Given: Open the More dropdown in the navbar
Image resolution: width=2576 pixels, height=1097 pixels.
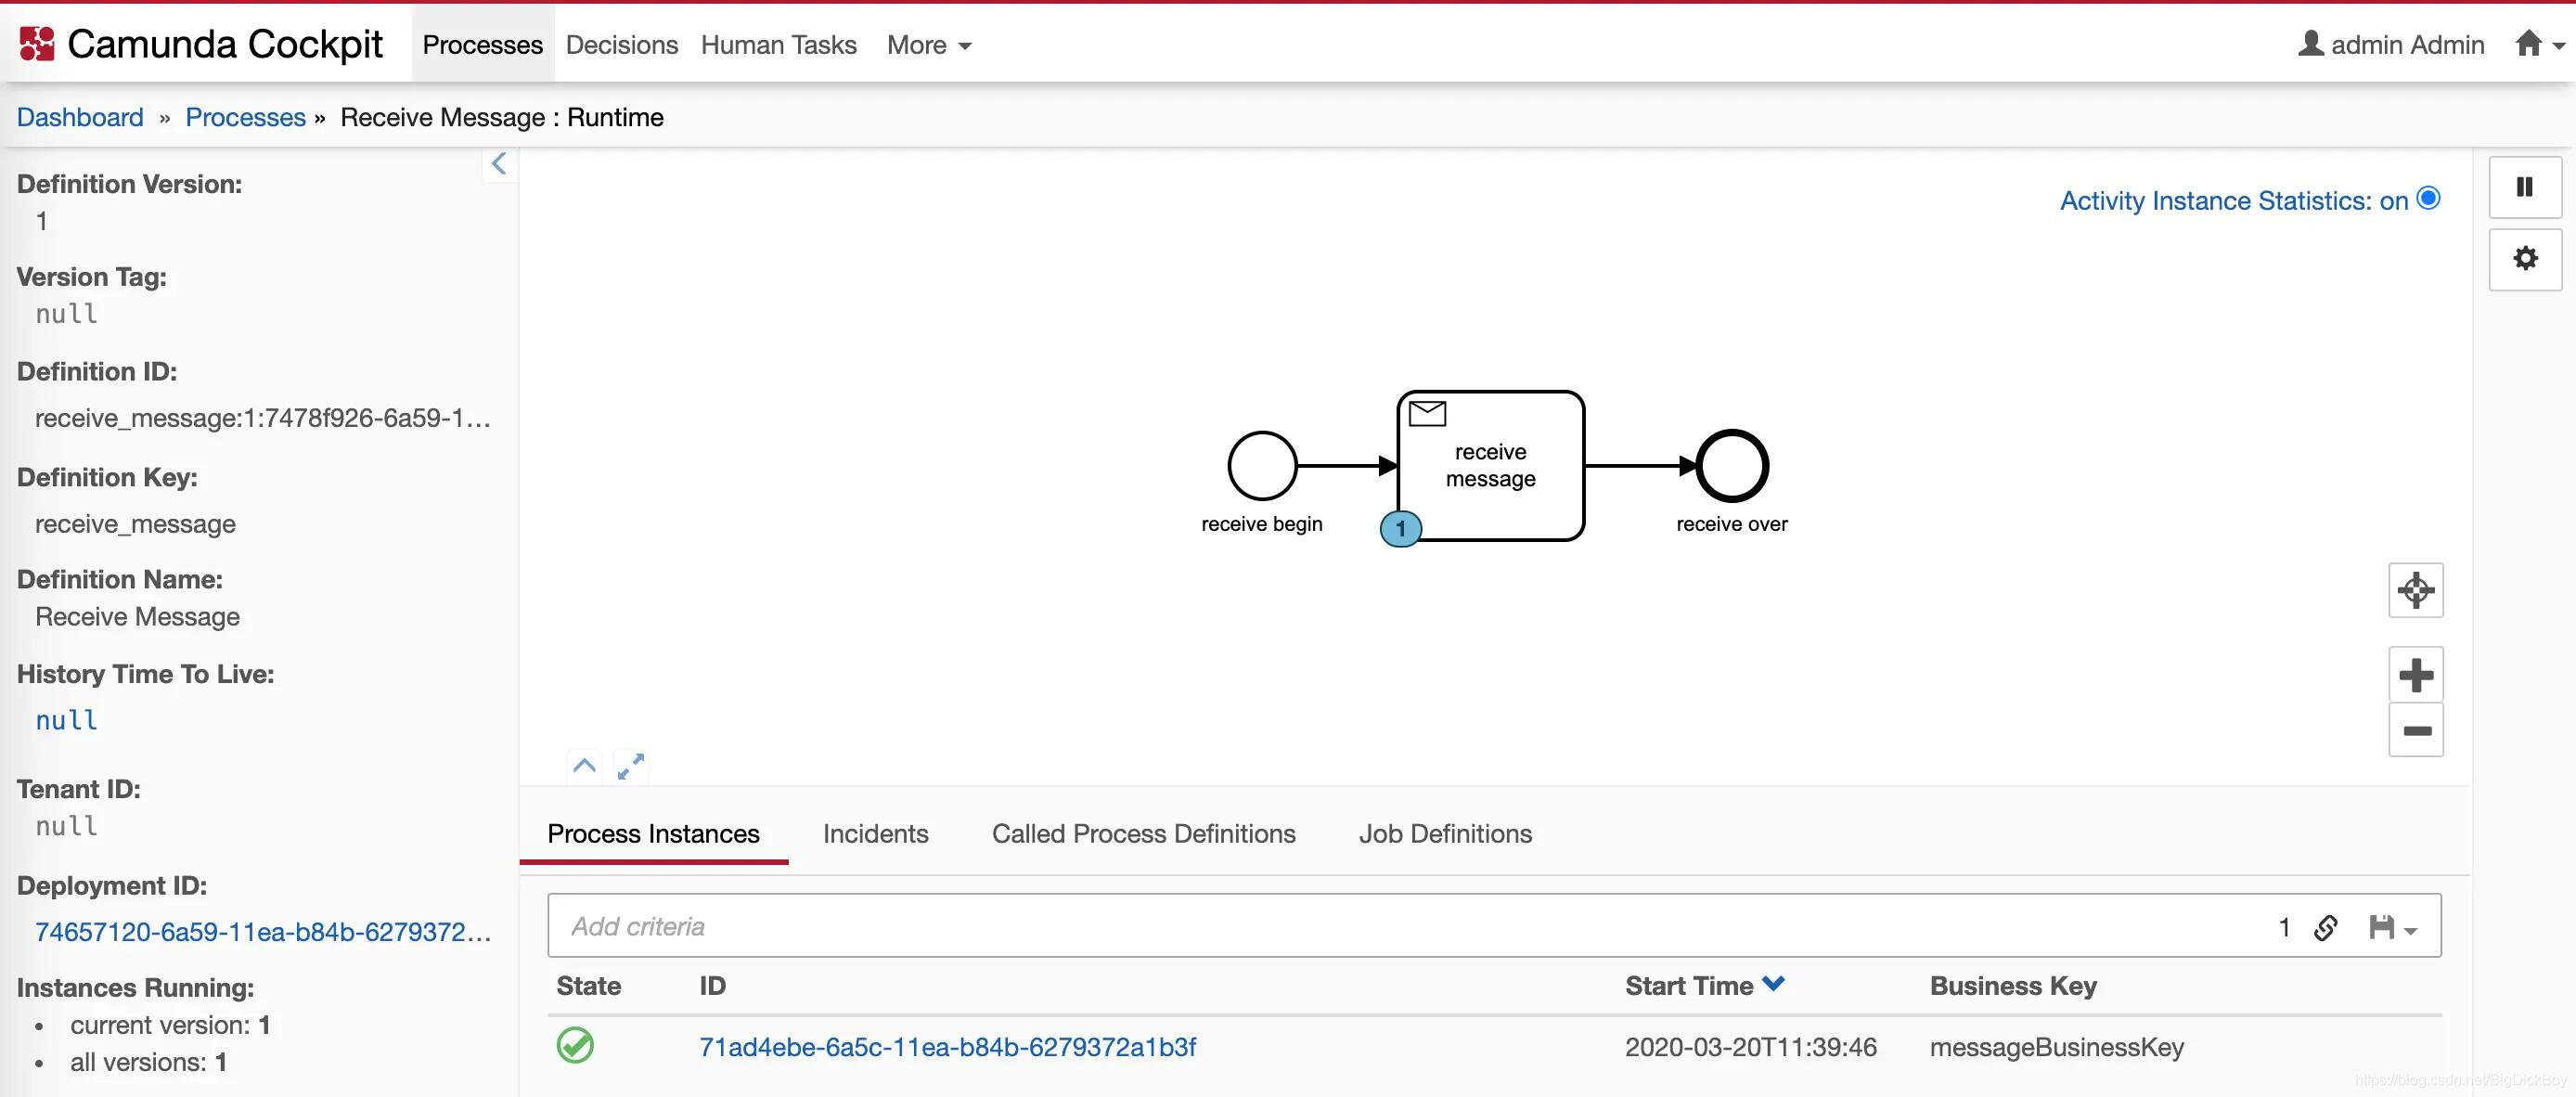Looking at the screenshot, I should click(928, 45).
